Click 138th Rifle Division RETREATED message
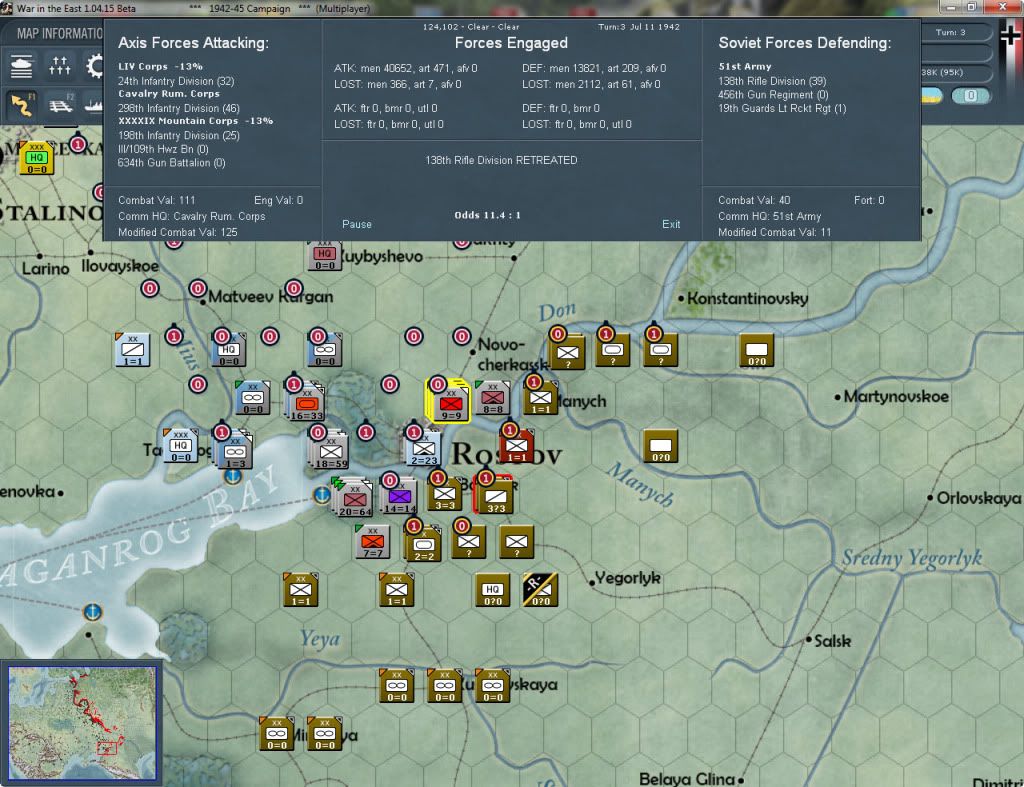The image size is (1024, 787). point(501,160)
